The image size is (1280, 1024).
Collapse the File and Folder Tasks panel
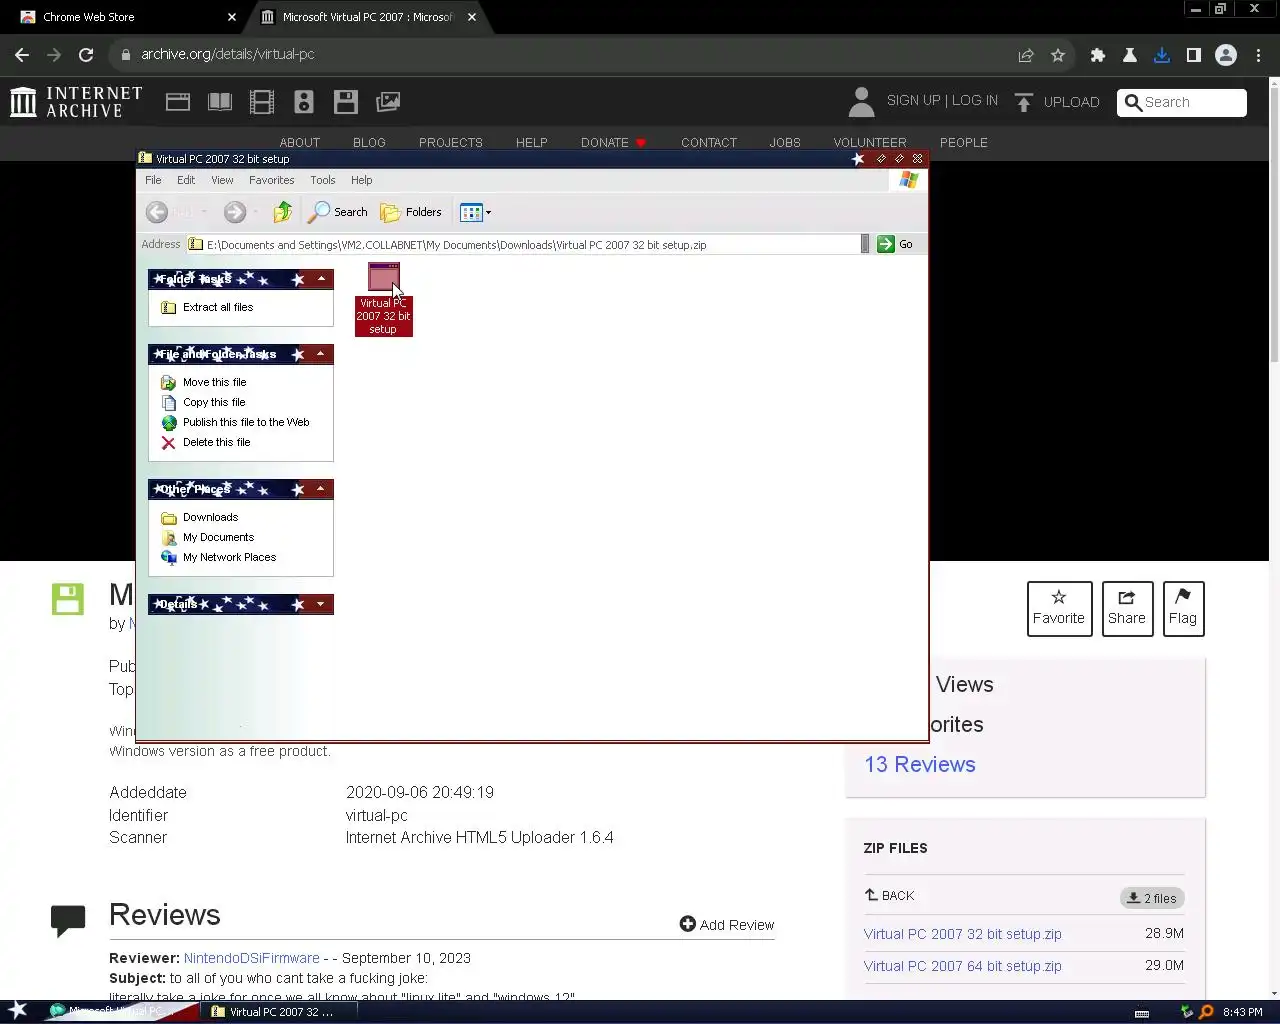(321, 354)
